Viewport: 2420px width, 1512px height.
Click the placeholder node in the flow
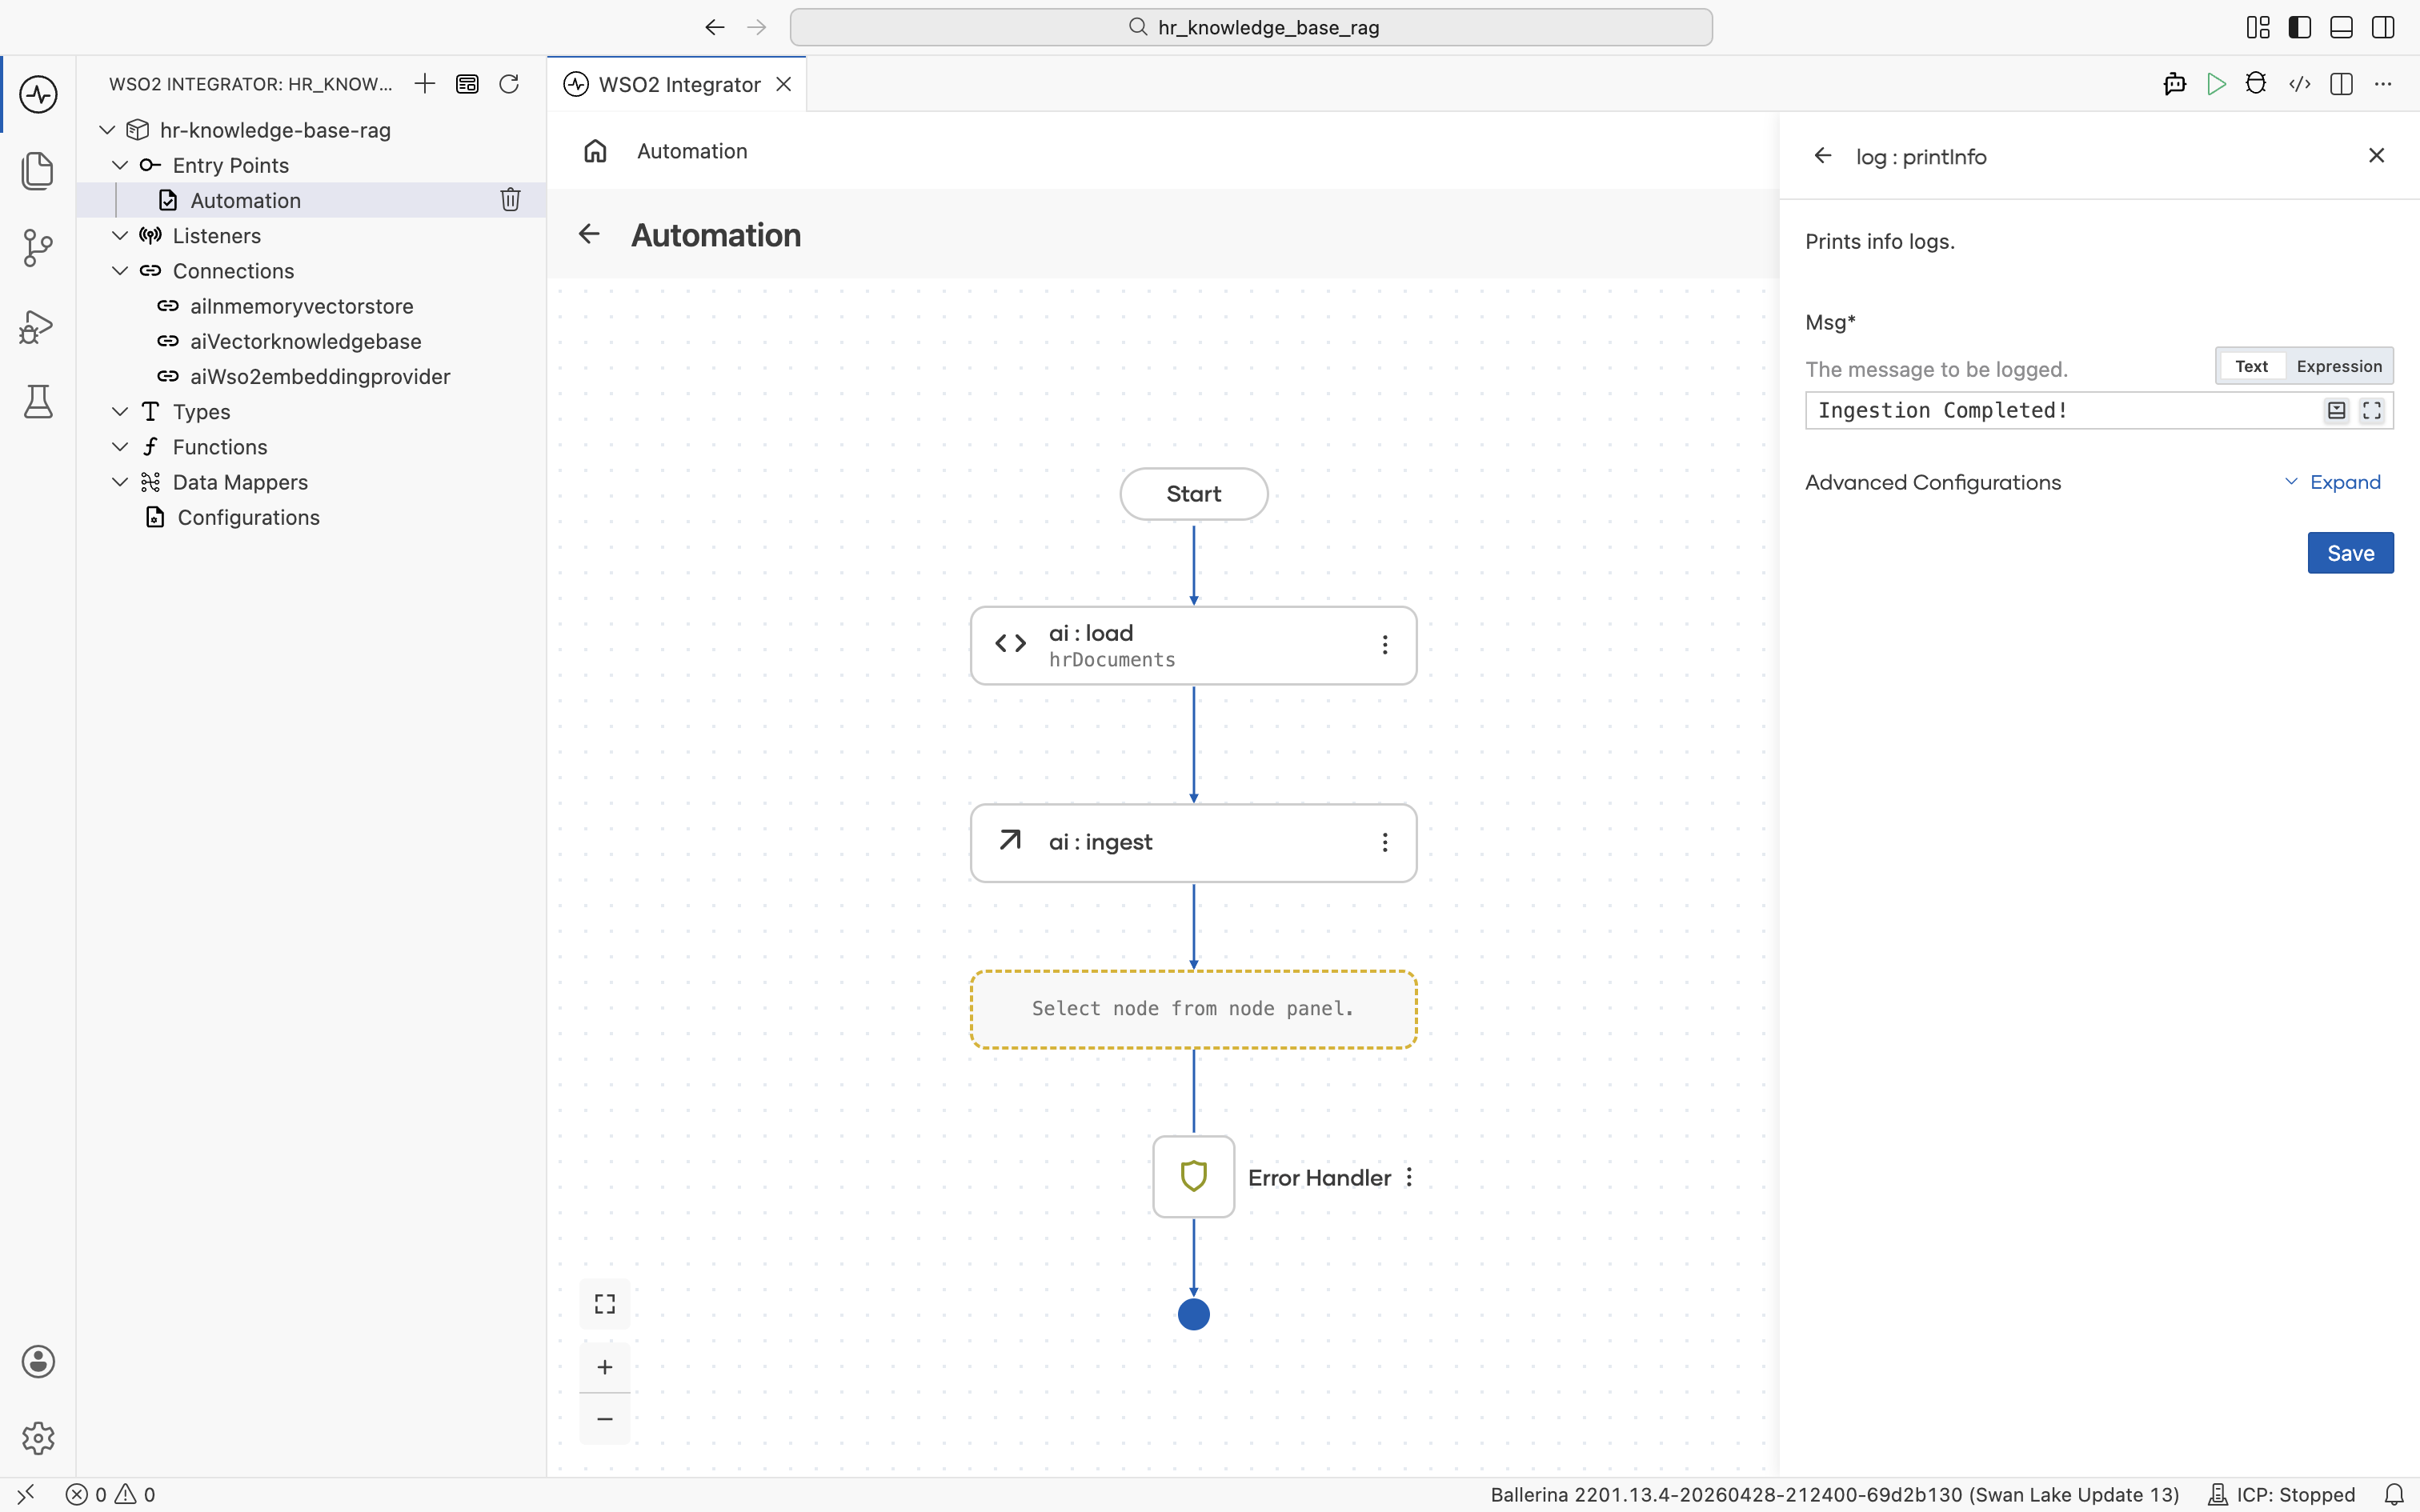(x=1193, y=1009)
